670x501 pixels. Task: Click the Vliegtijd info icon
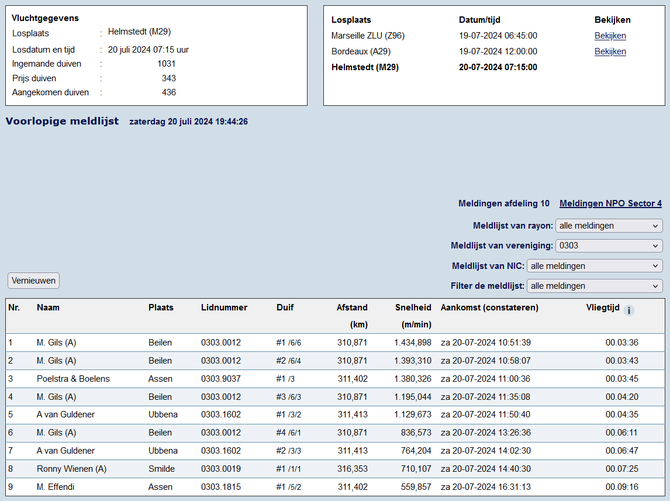coord(629,310)
